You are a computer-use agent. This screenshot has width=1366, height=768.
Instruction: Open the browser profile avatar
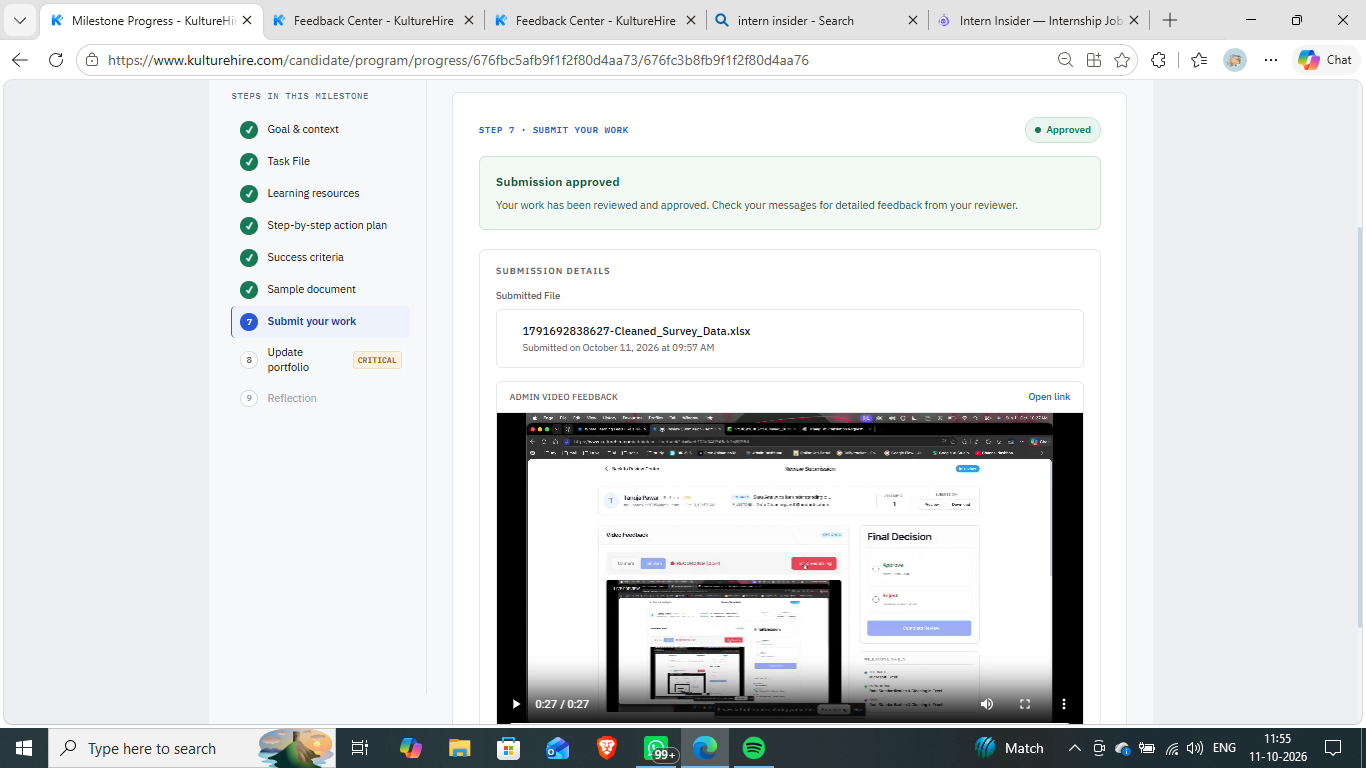[1235, 60]
